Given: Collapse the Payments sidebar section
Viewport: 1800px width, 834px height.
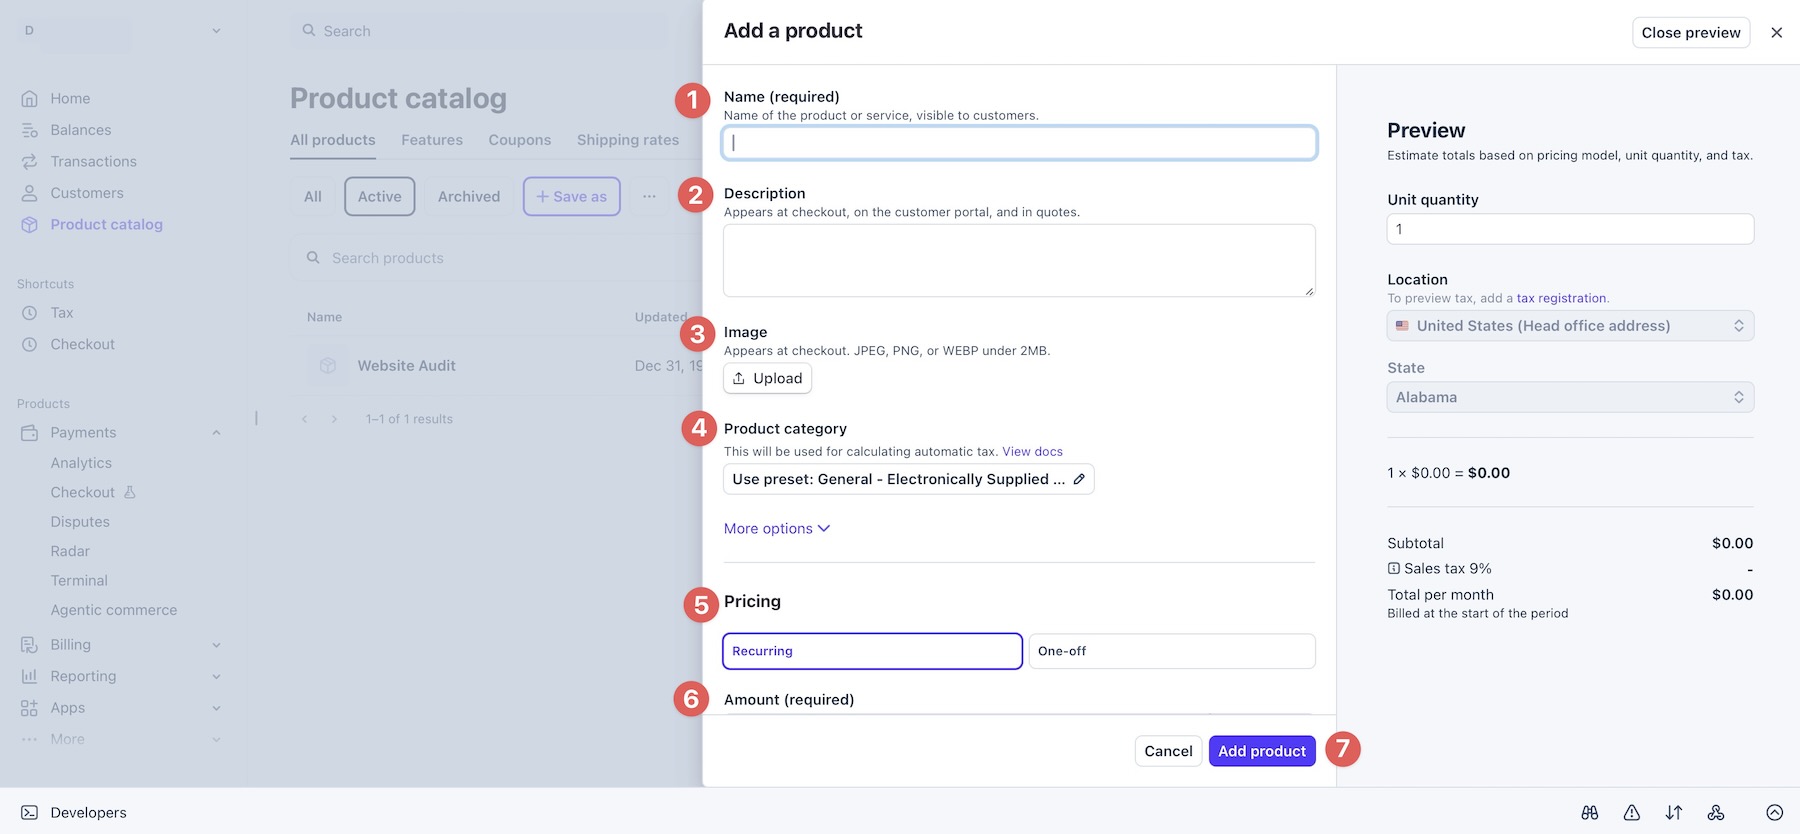Looking at the screenshot, I should coord(216,433).
